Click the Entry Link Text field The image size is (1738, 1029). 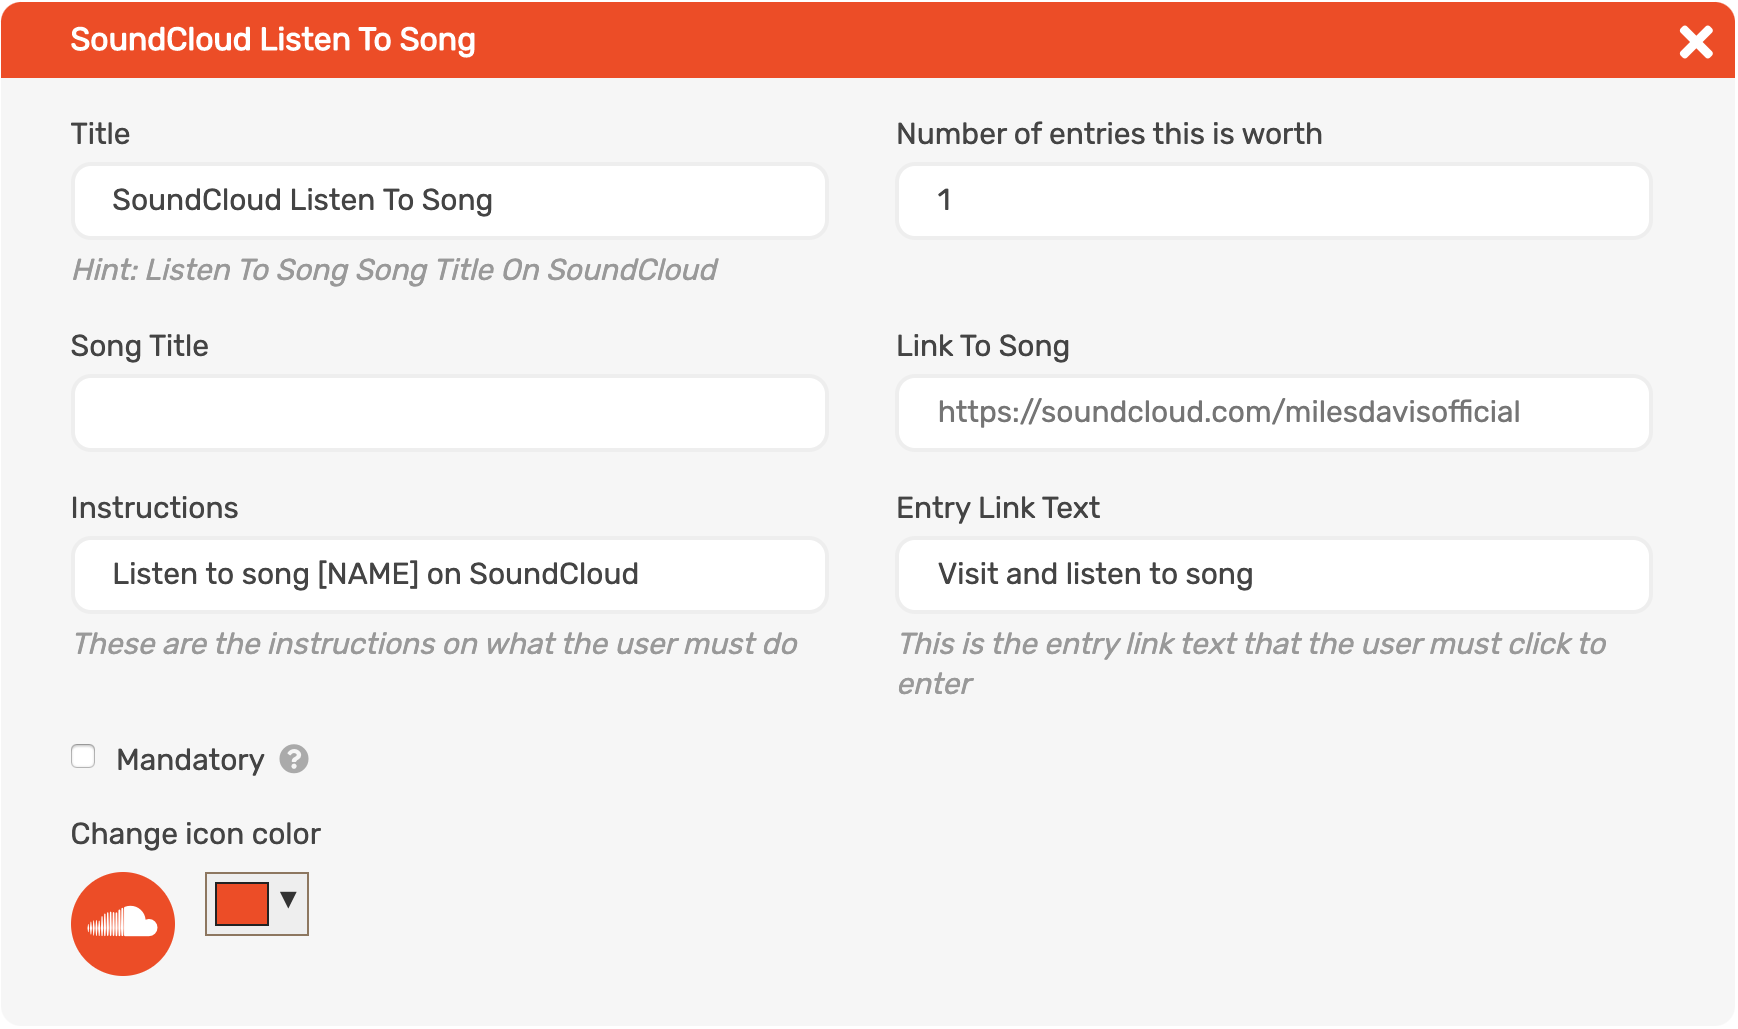1272,574
